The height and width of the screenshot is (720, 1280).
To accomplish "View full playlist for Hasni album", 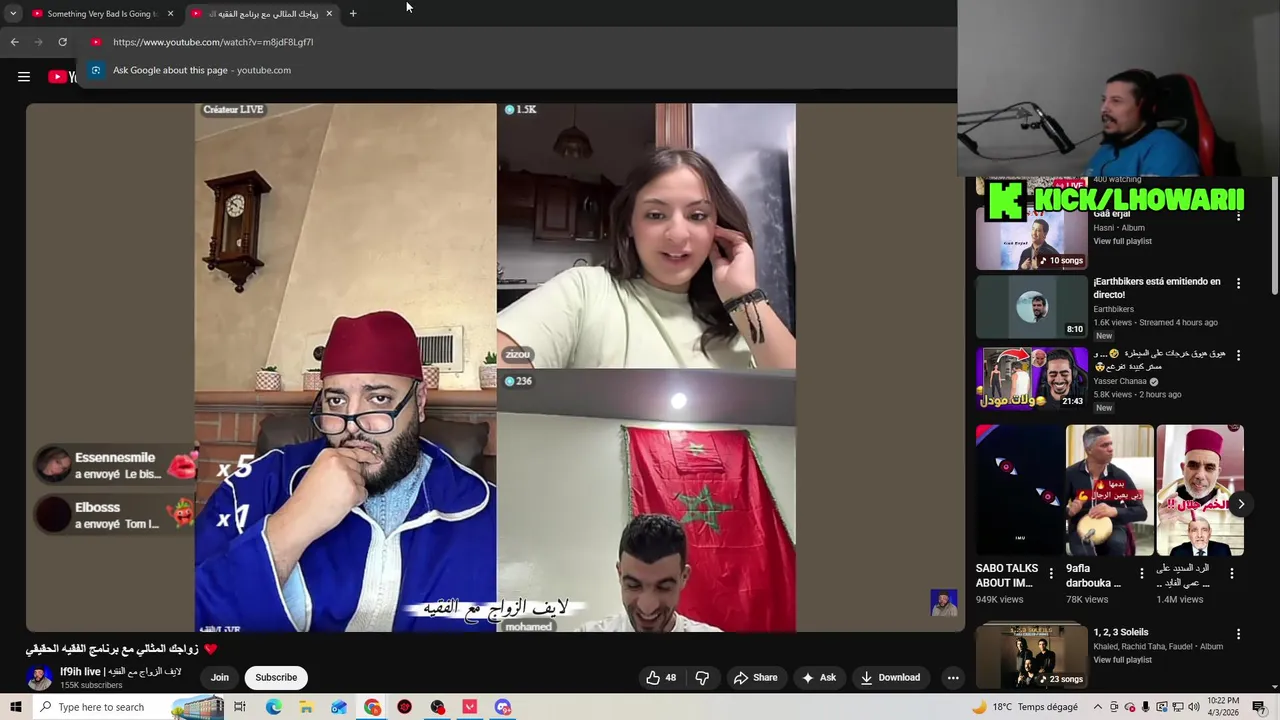I will (1122, 241).
